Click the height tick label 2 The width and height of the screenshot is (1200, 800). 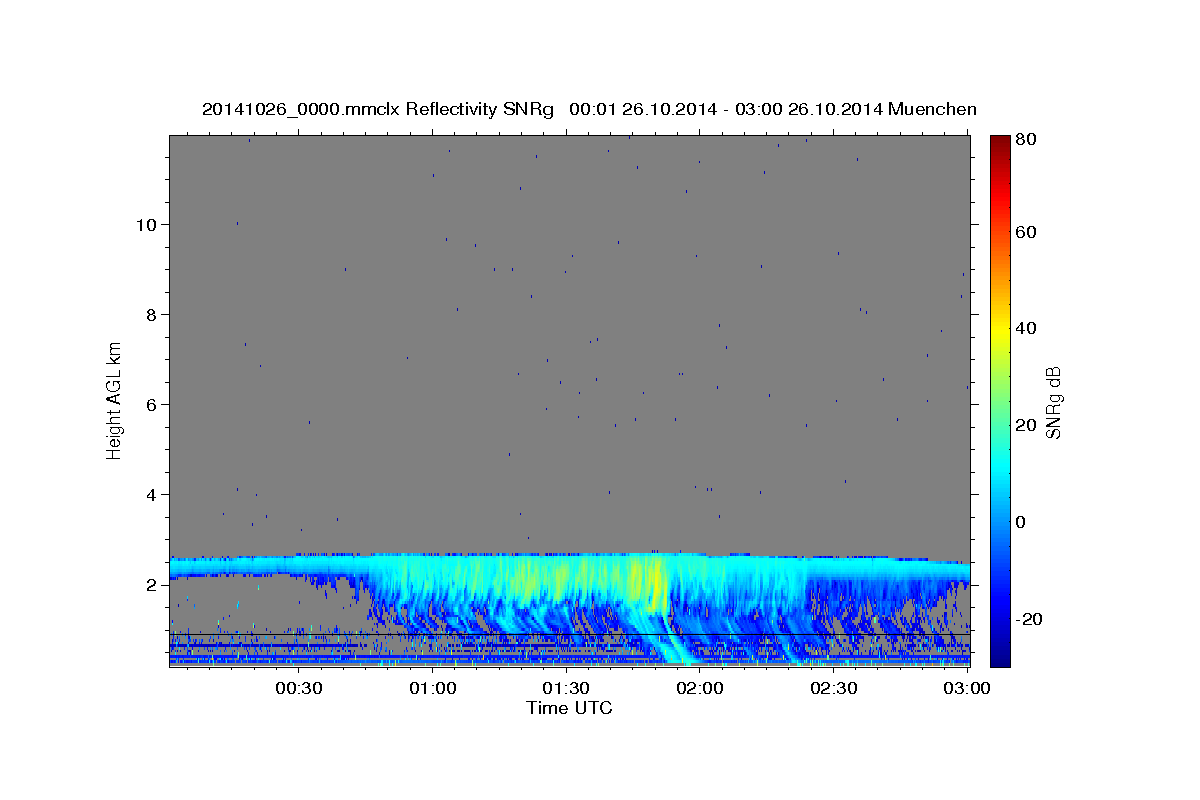tap(151, 585)
